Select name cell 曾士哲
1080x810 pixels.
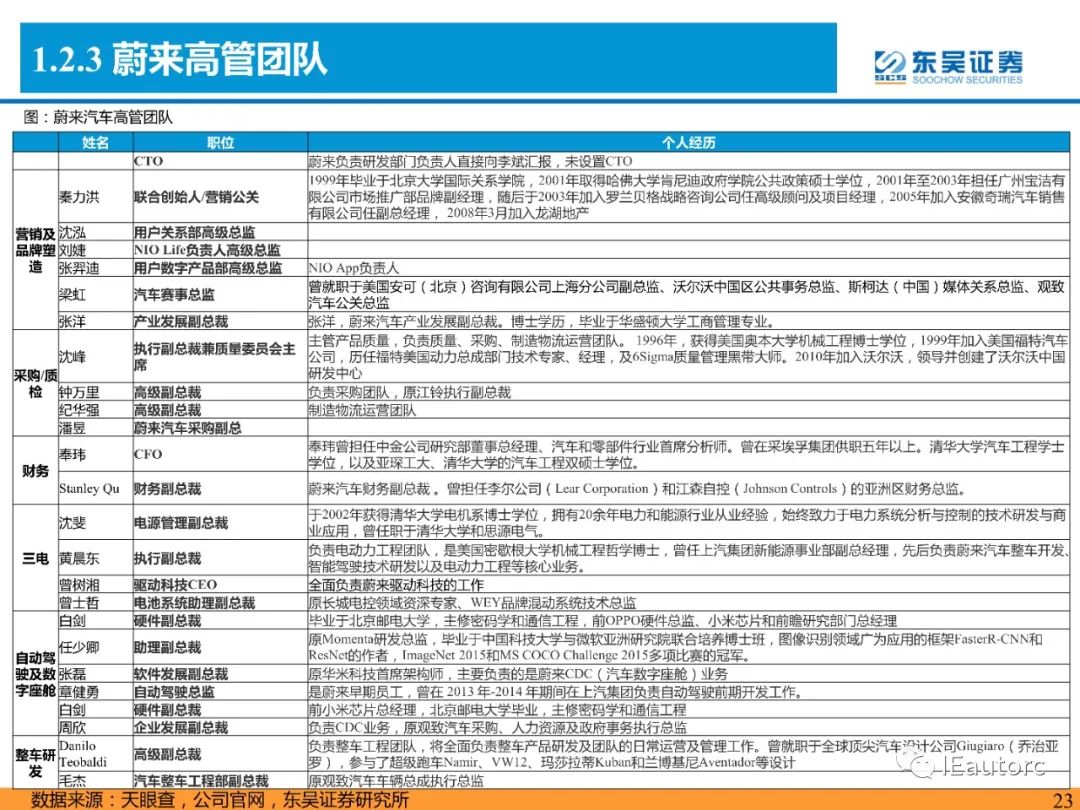[96, 603]
